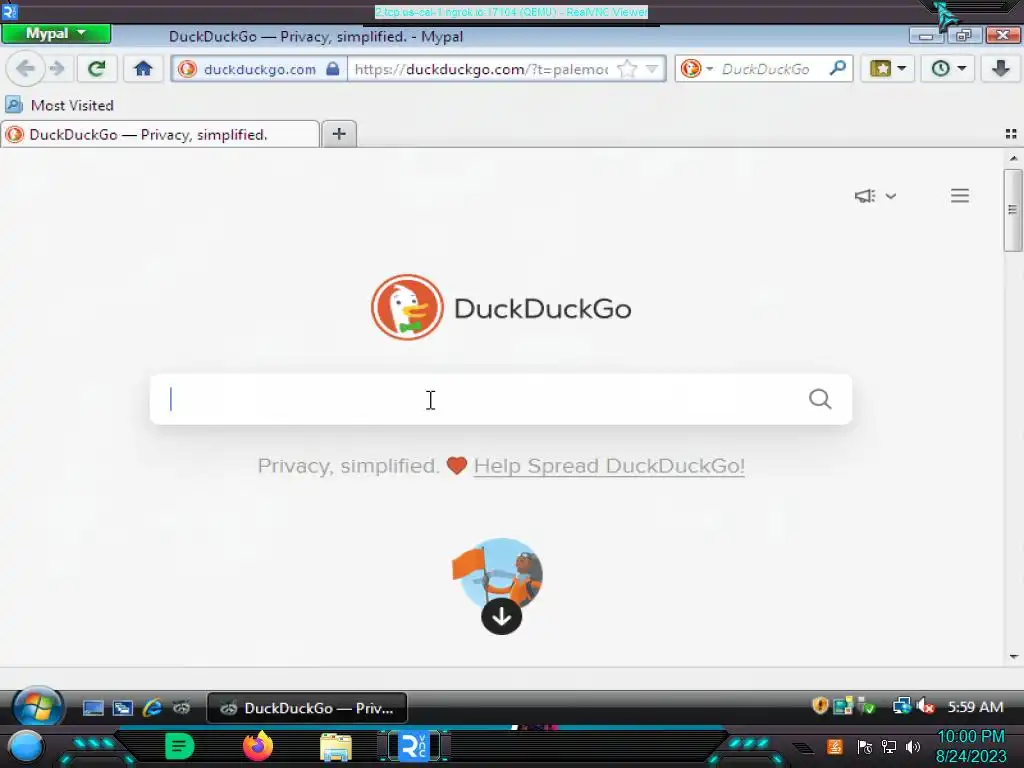Open the green Mypal application menu
The height and width of the screenshot is (768, 1024).
point(56,34)
